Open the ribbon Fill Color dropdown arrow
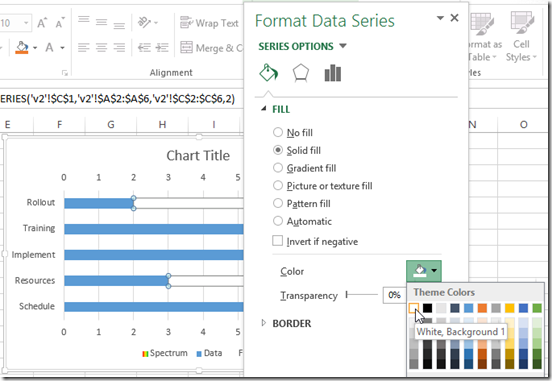This screenshot has height=381, width=552. [x=35, y=47]
